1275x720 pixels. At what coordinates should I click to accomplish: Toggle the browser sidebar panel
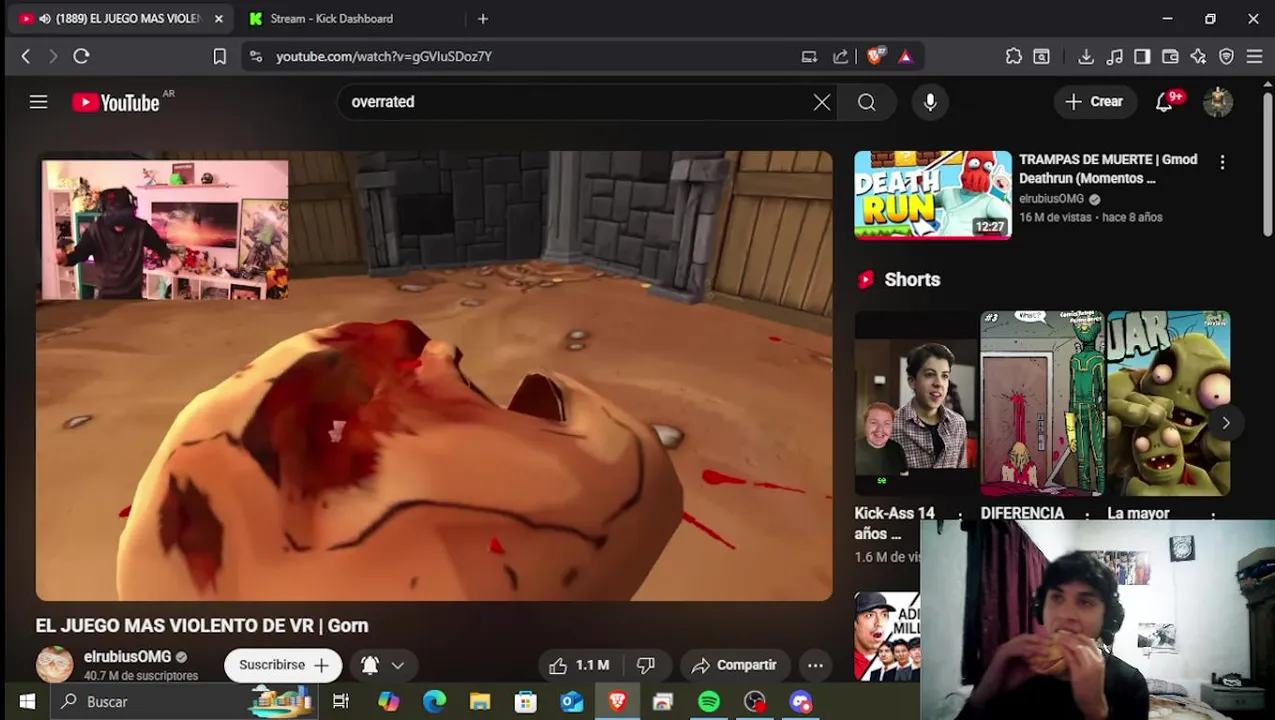pyautogui.click(x=1142, y=56)
